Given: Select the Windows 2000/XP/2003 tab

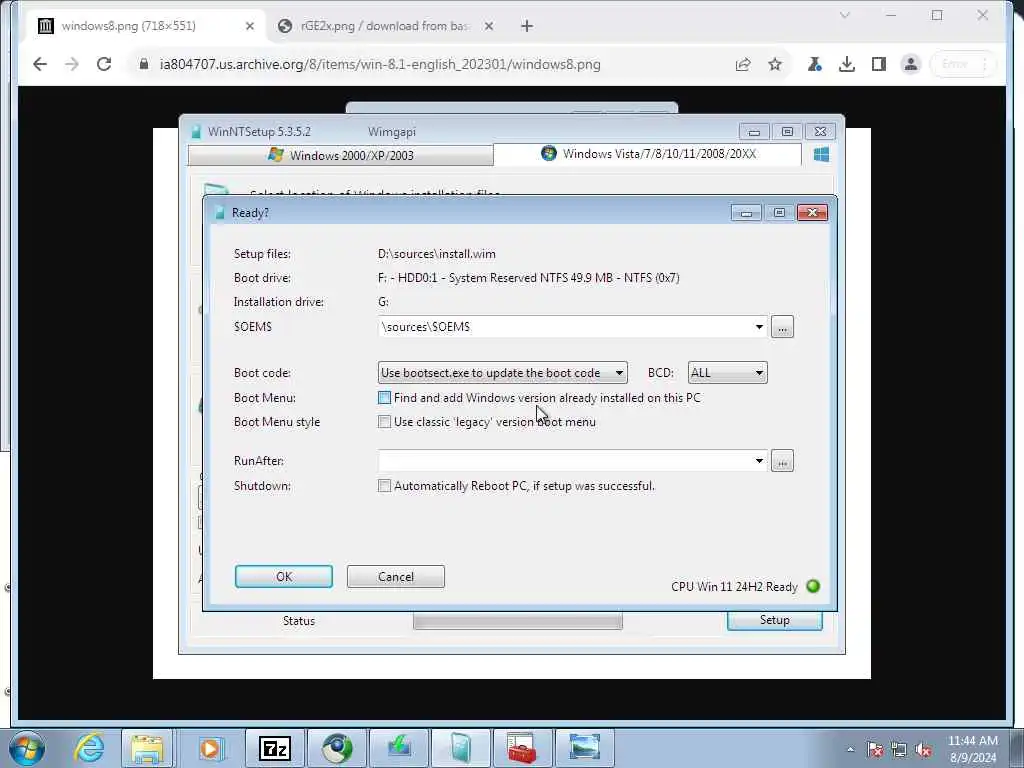Looking at the screenshot, I should point(340,155).
